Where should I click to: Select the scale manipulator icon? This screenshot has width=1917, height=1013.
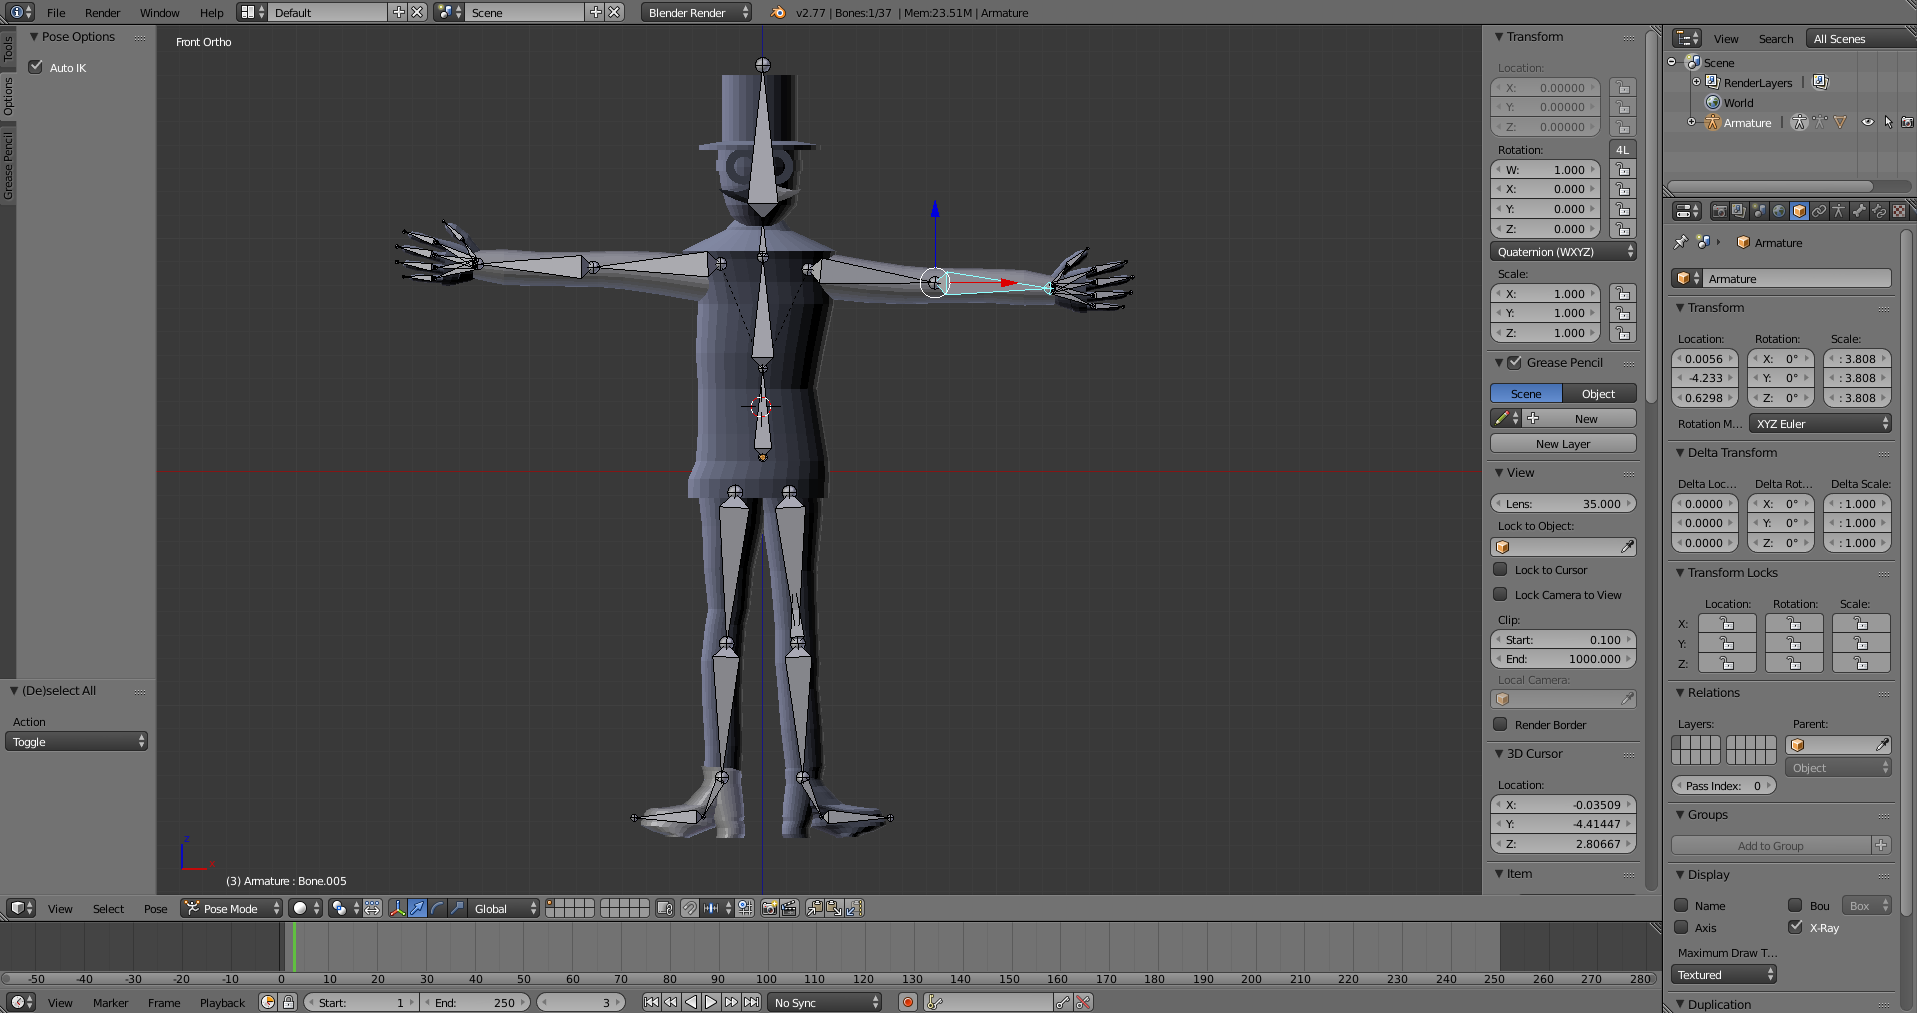pos(457,908)
